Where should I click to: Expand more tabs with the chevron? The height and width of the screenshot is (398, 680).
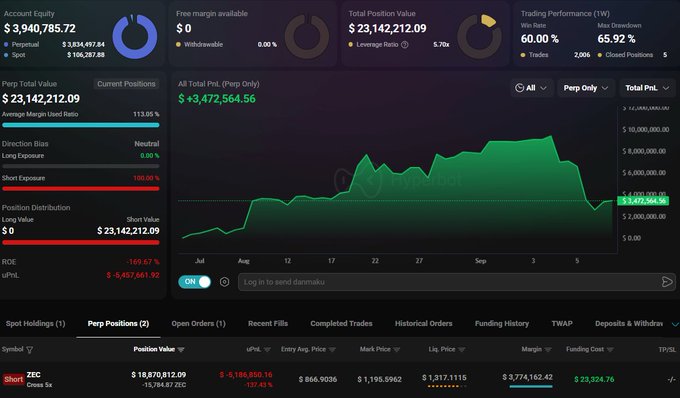click(675, 324)
